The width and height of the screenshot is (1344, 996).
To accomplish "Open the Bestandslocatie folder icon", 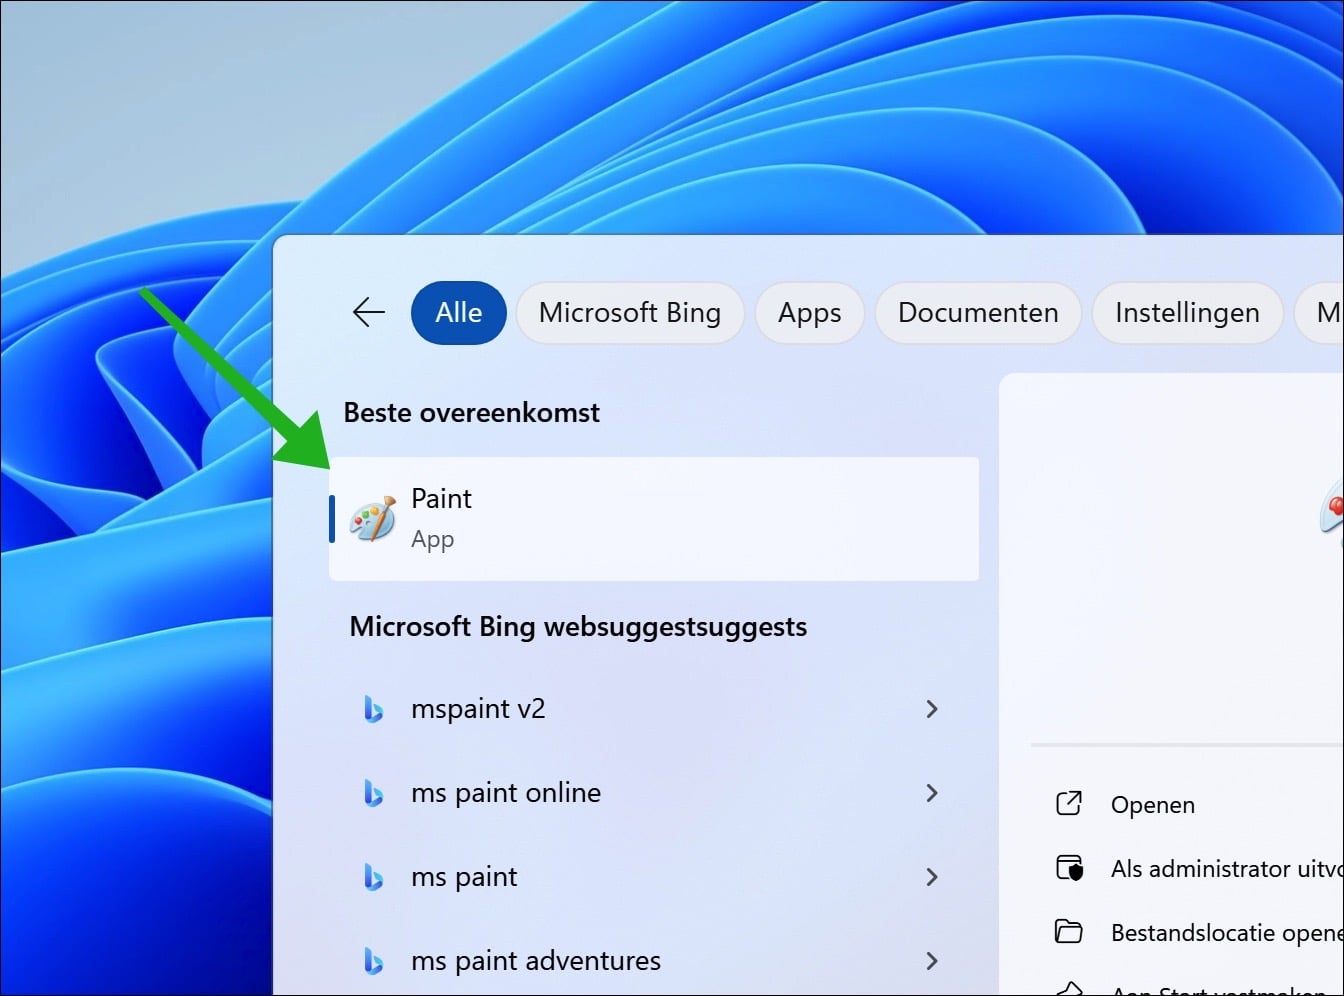I will [x=1069, y=931].
